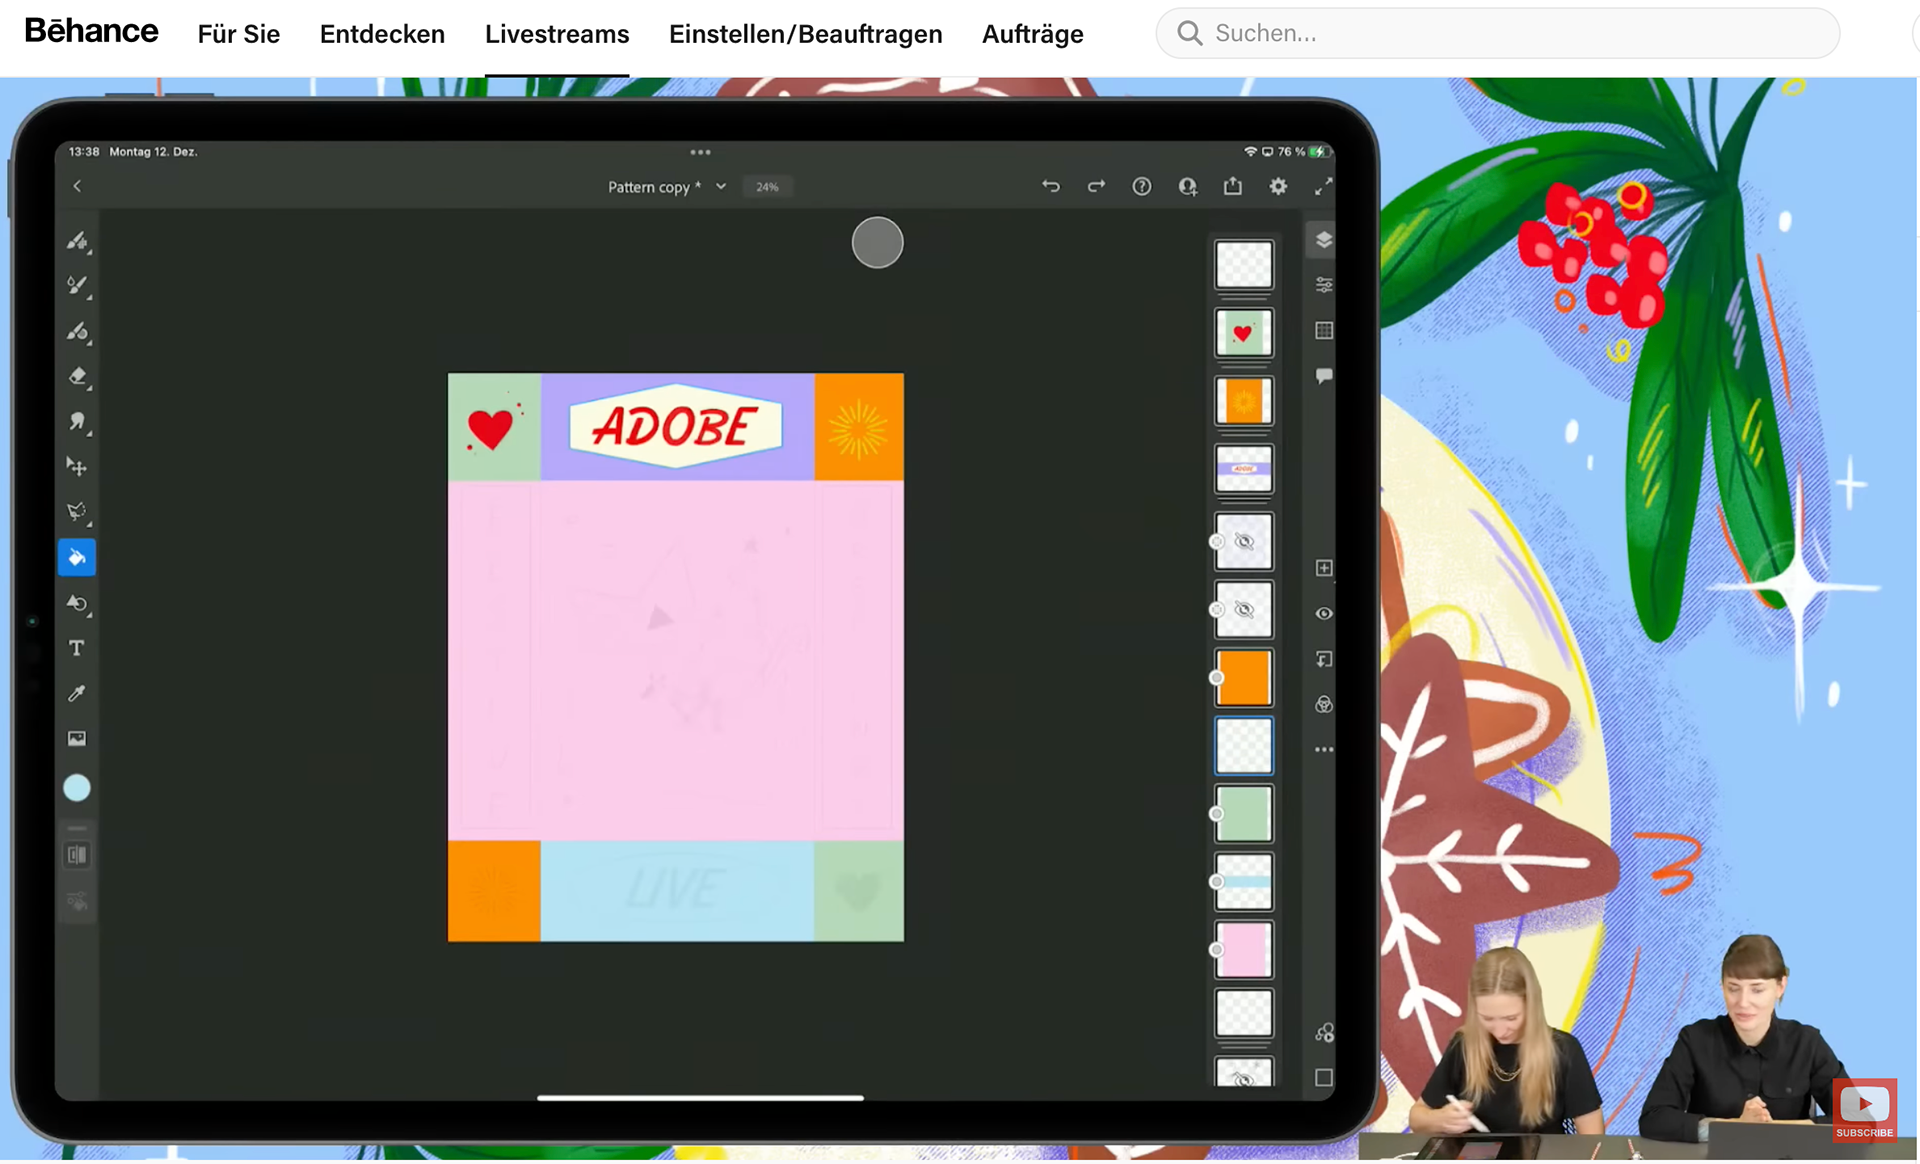Select the Type tool
This screenshot has width=1920, height=1164.
tap(77, 648)
